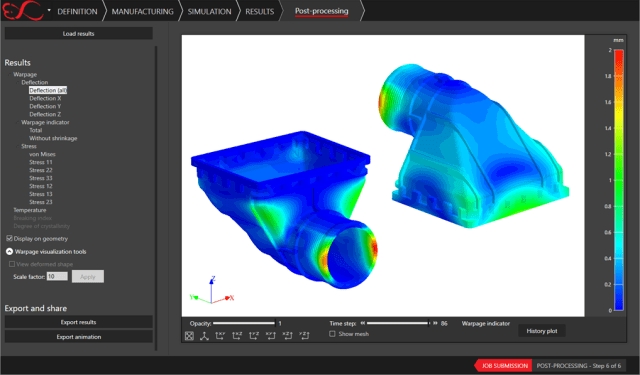
Task: Select von Mises stress result
Action: (x=42, y=154)
